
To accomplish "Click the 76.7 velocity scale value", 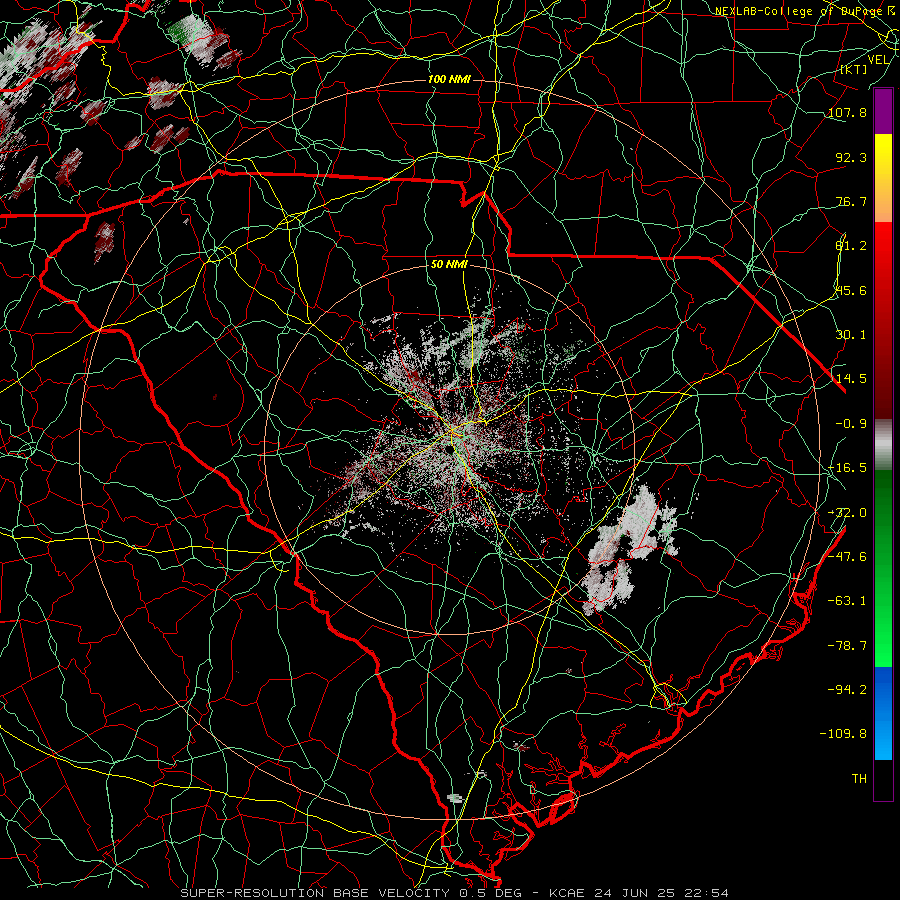I will pos(852,201).
